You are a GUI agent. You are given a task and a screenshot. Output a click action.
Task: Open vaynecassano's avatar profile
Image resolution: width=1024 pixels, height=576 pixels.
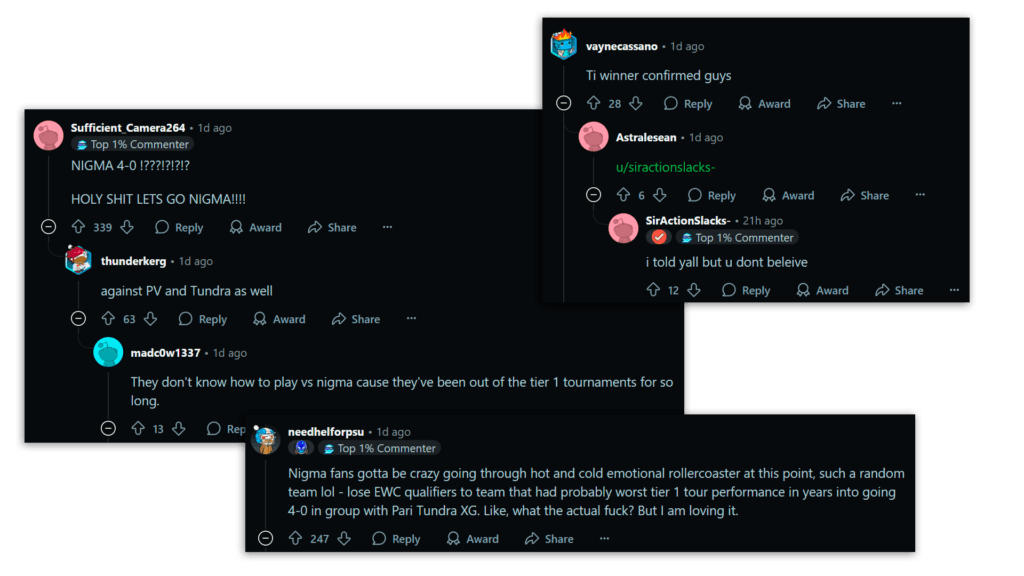coord(564,46)
